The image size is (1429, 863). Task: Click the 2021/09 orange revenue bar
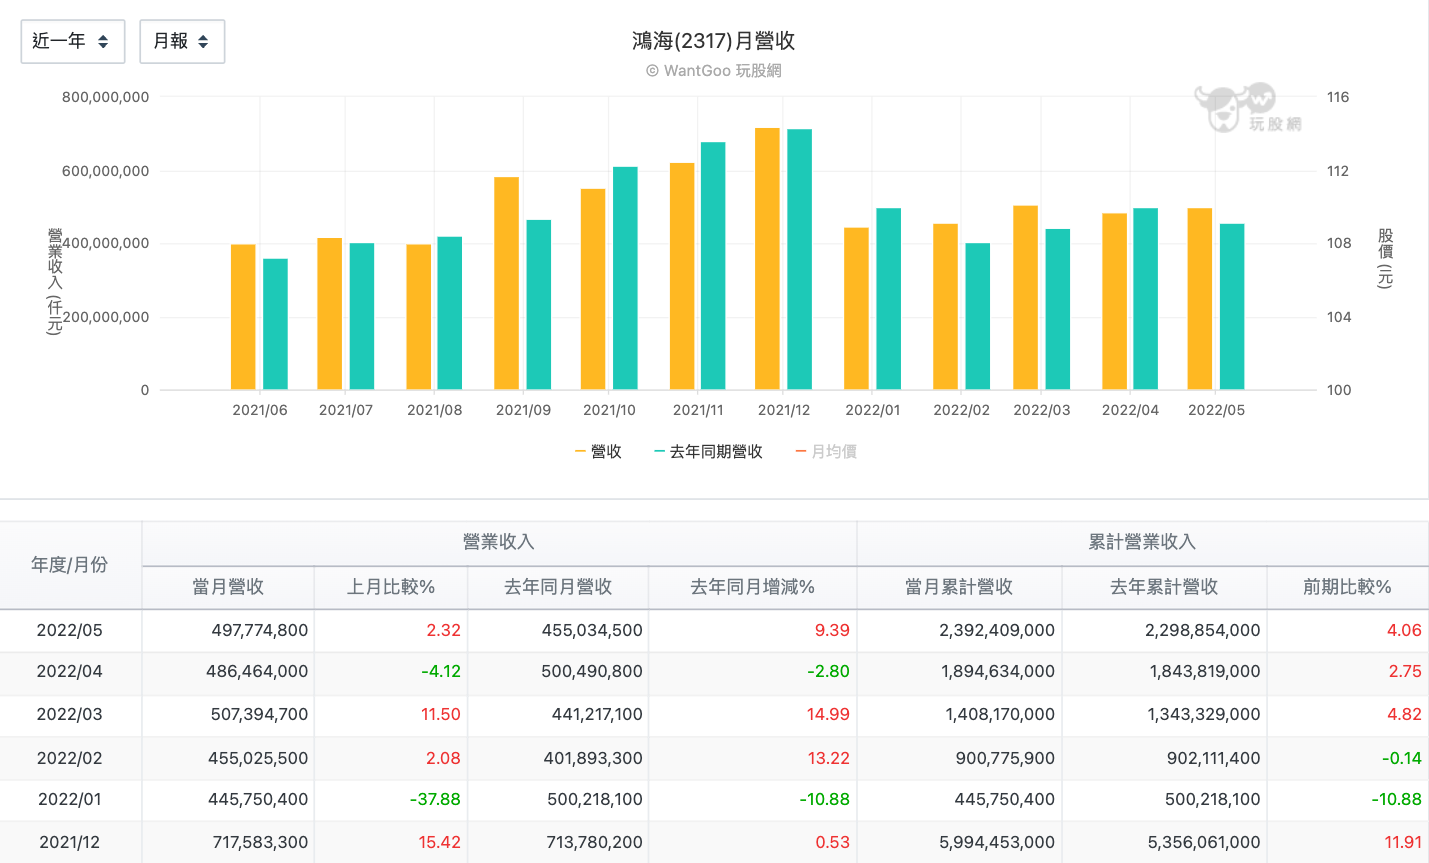(506, 283)
